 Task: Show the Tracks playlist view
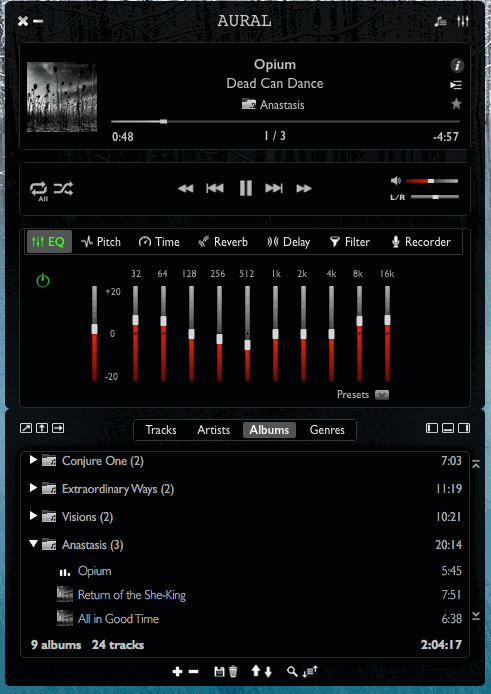coord(161,430)
